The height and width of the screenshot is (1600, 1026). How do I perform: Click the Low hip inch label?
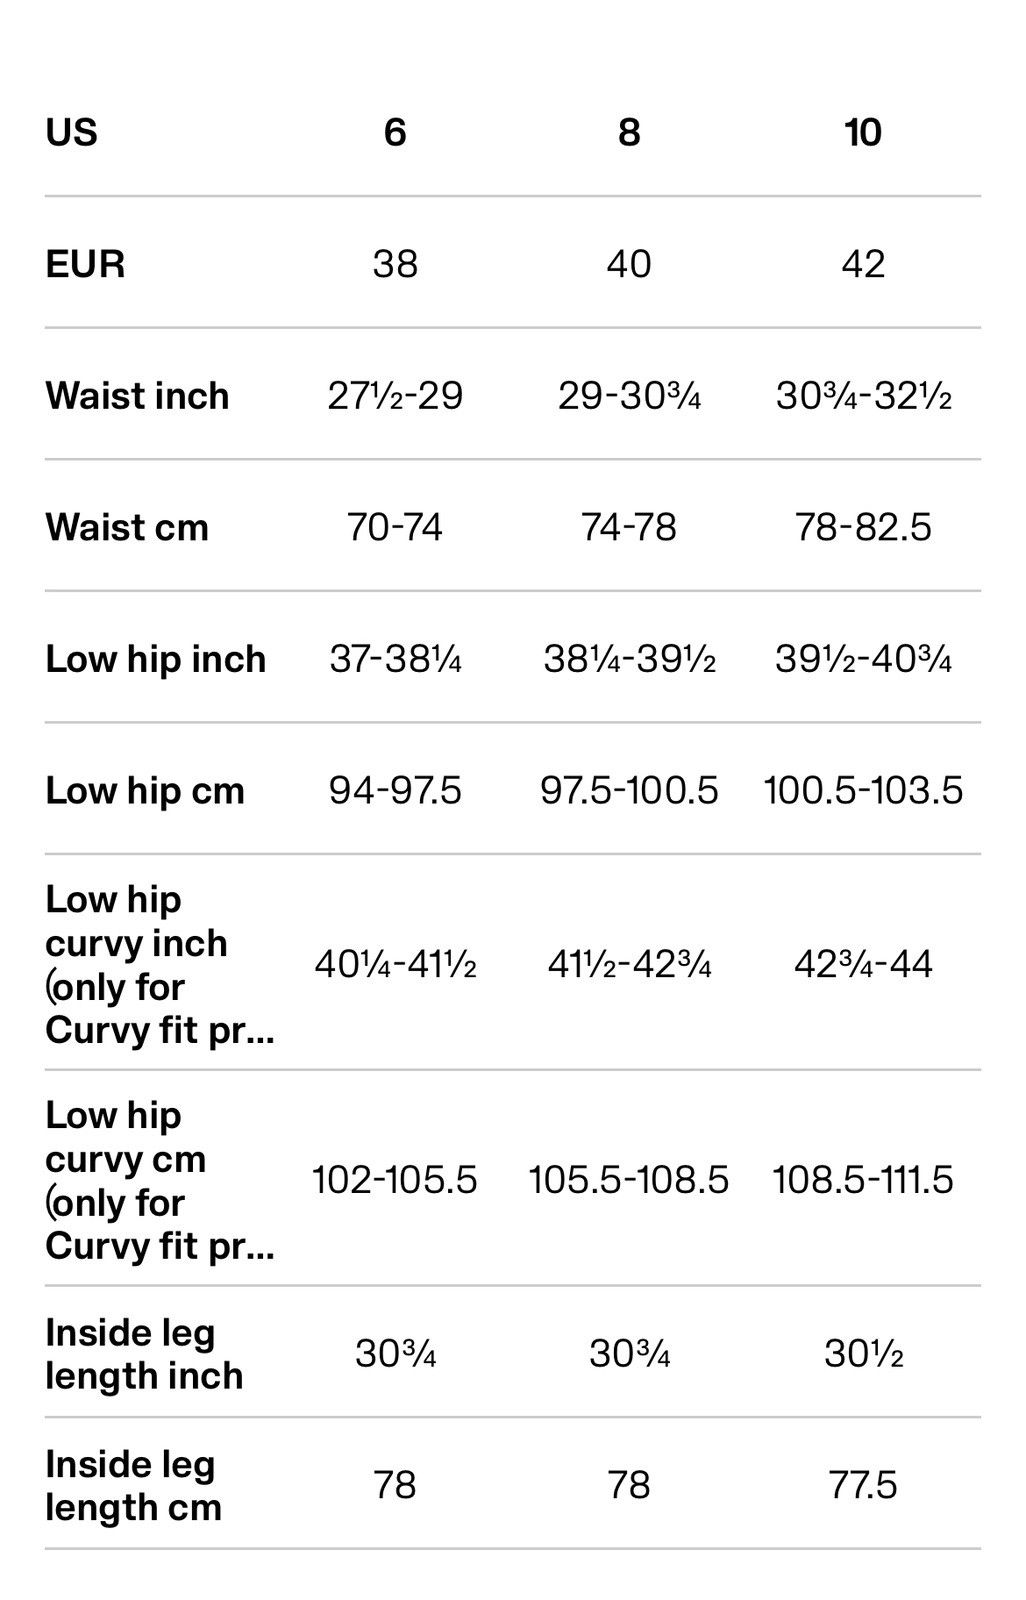click(x=156, y=659)
